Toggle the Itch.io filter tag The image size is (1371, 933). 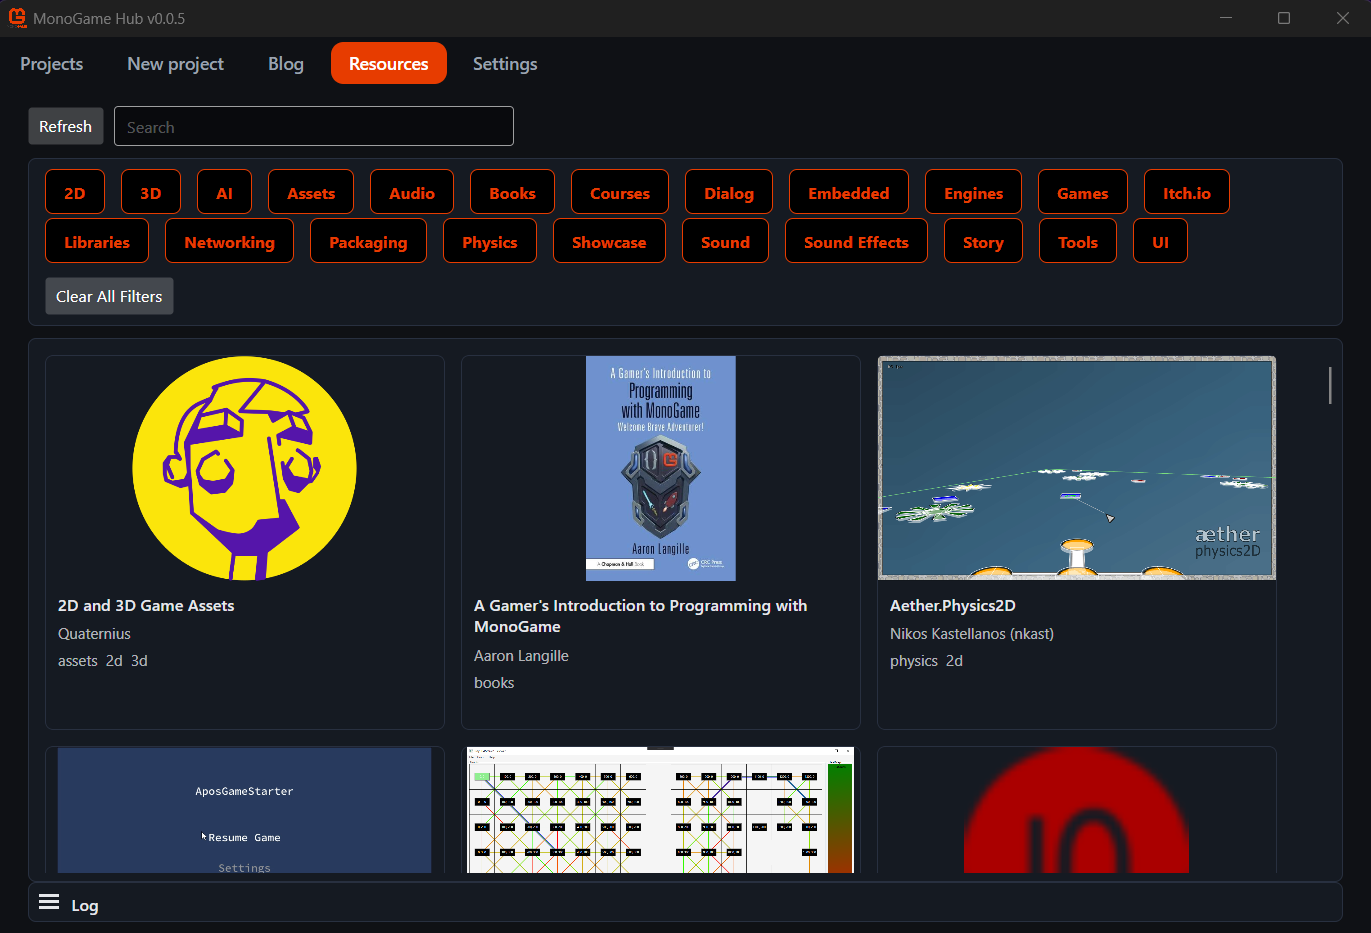tap(1186, 192)
